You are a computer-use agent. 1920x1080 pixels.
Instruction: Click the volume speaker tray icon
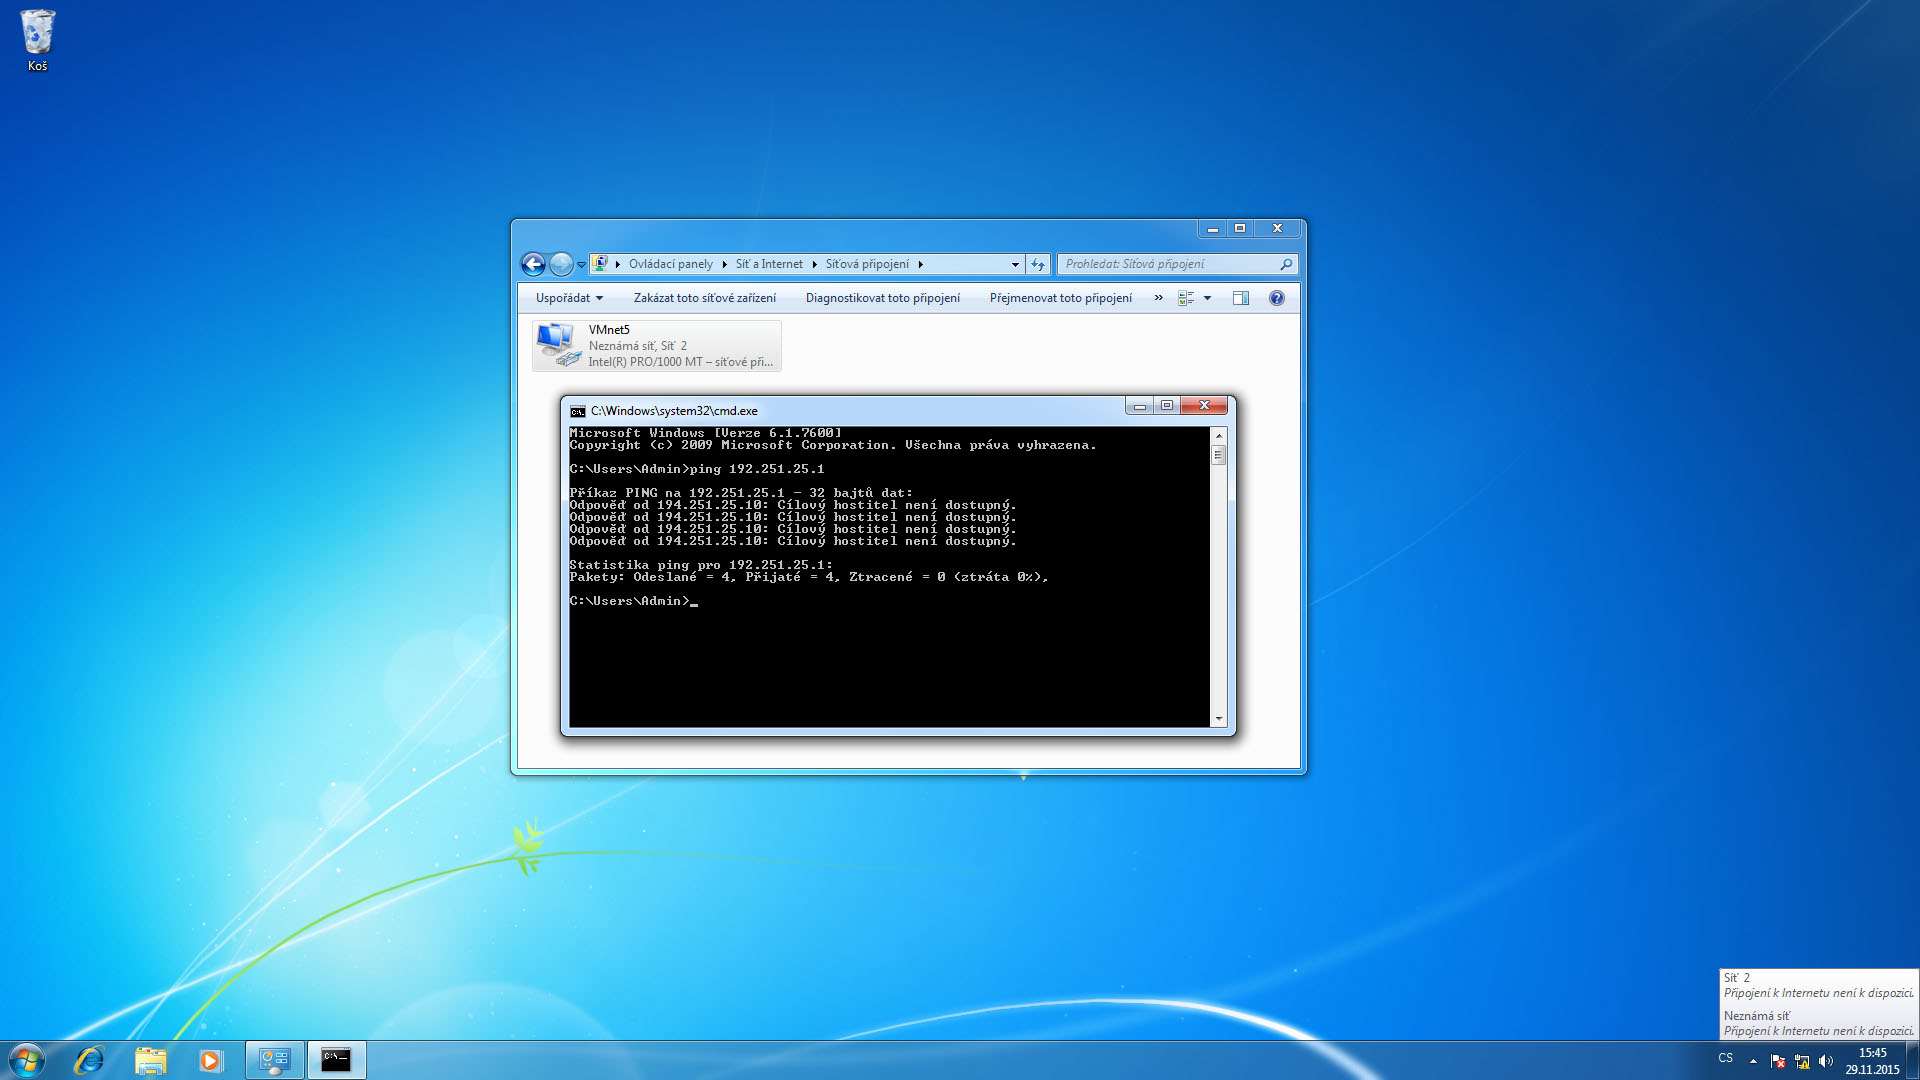1826,1061
